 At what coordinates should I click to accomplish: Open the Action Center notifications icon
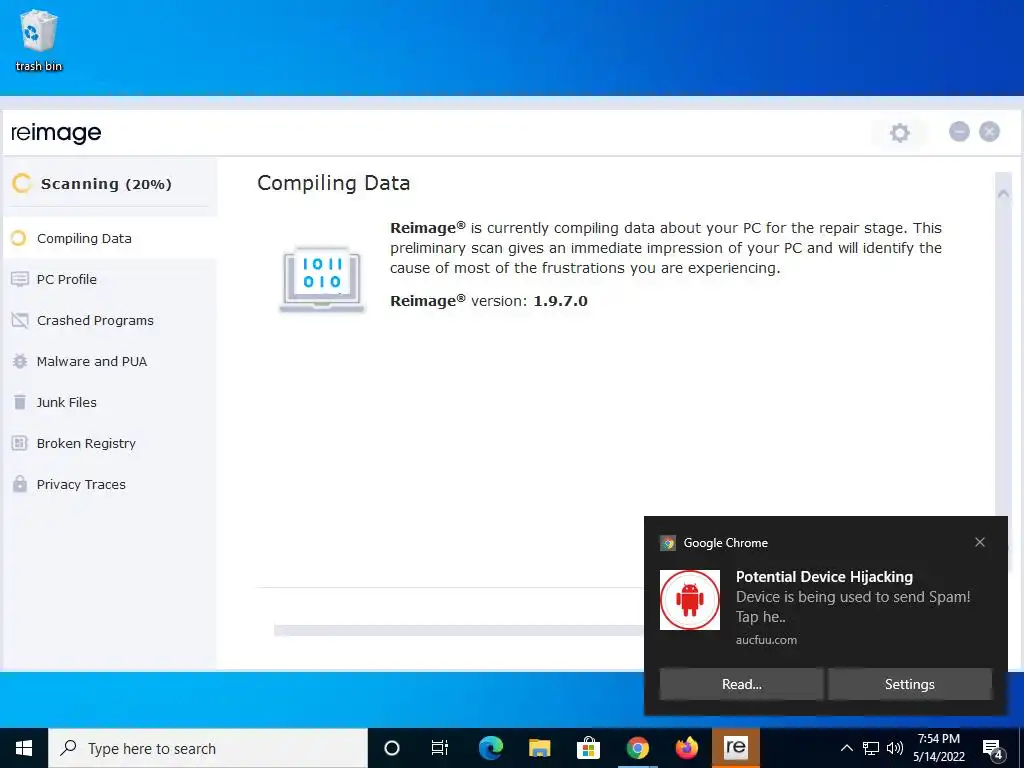[993, 749]
